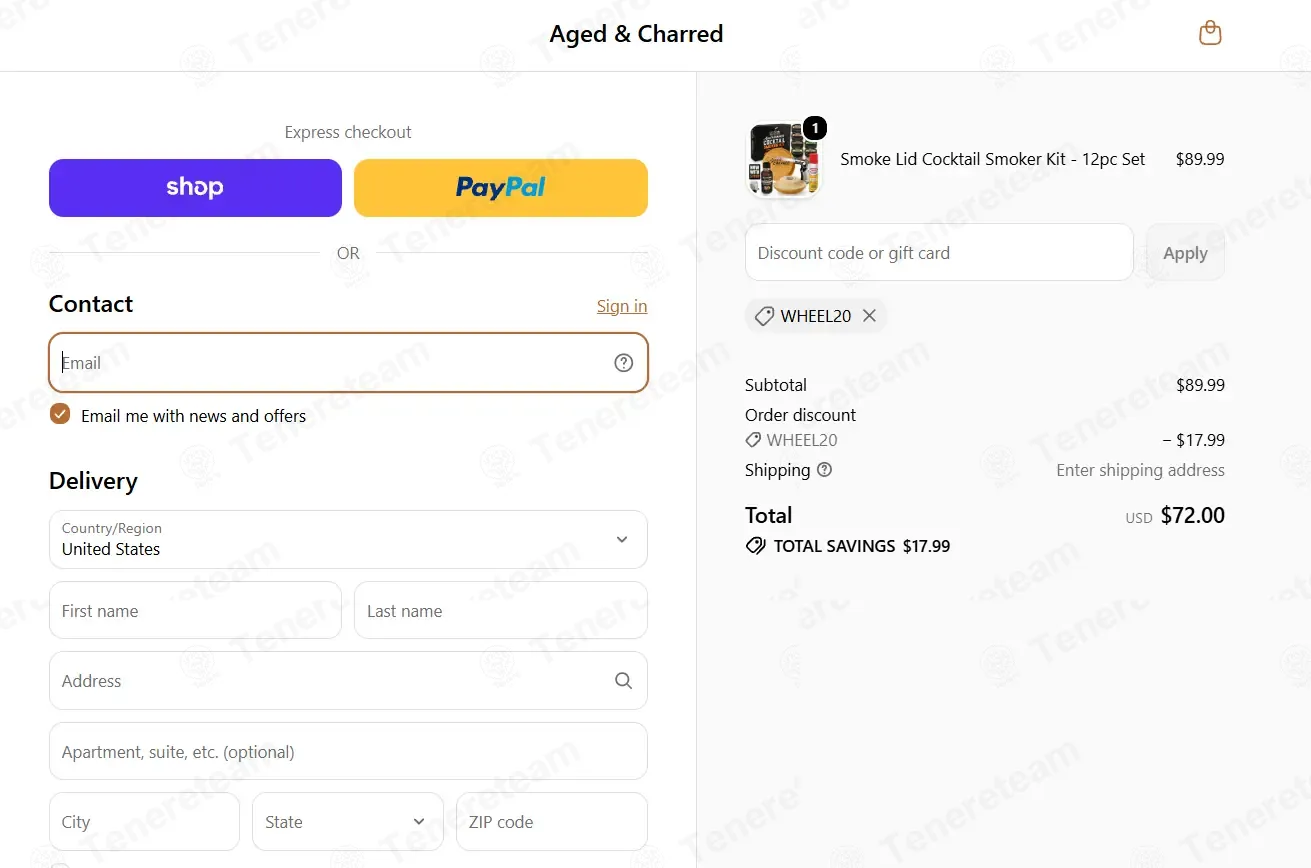The width and height of the screenshot is (1311, 868).
Task: Click the Discount code or gift card field
Action: [x=939, y=253]
